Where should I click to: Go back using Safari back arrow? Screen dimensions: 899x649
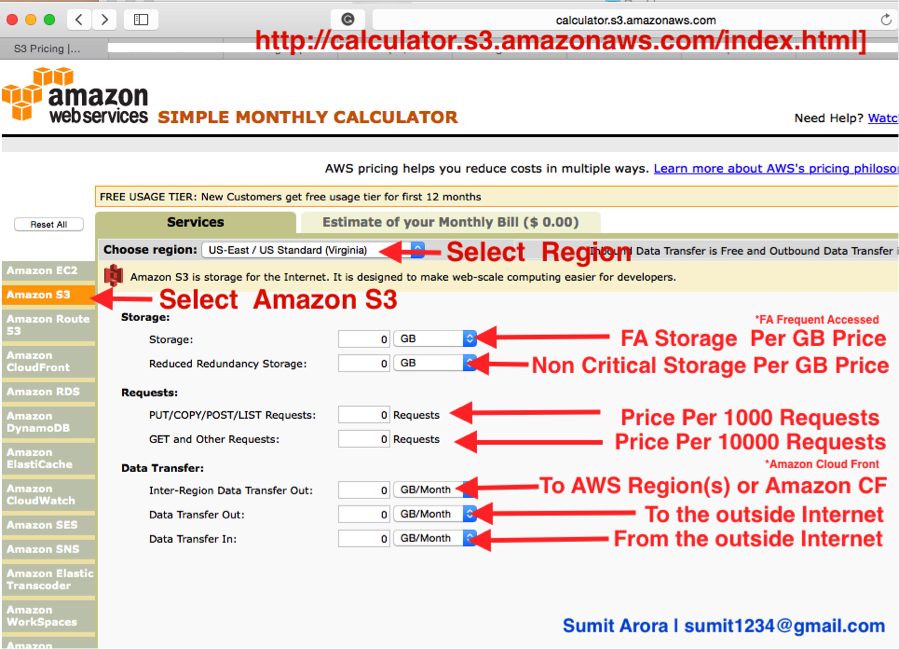tap(79, 19)
